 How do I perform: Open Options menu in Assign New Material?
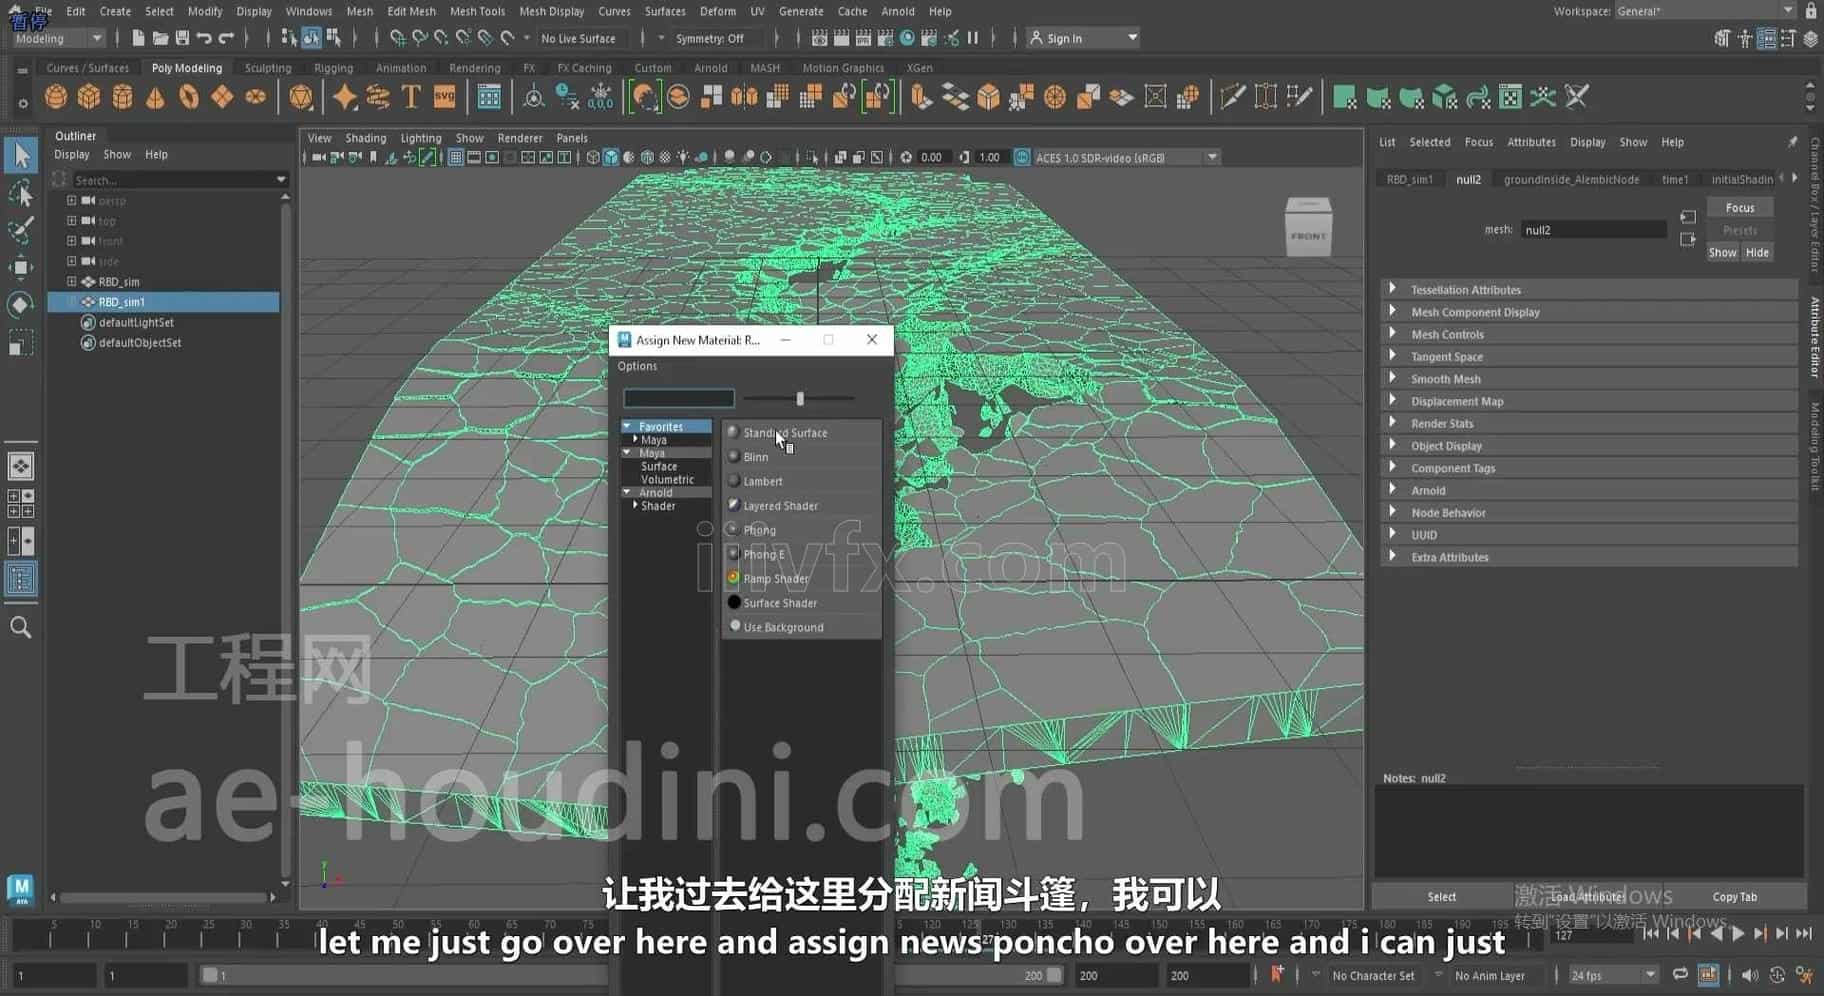click(x=637, y=366)
